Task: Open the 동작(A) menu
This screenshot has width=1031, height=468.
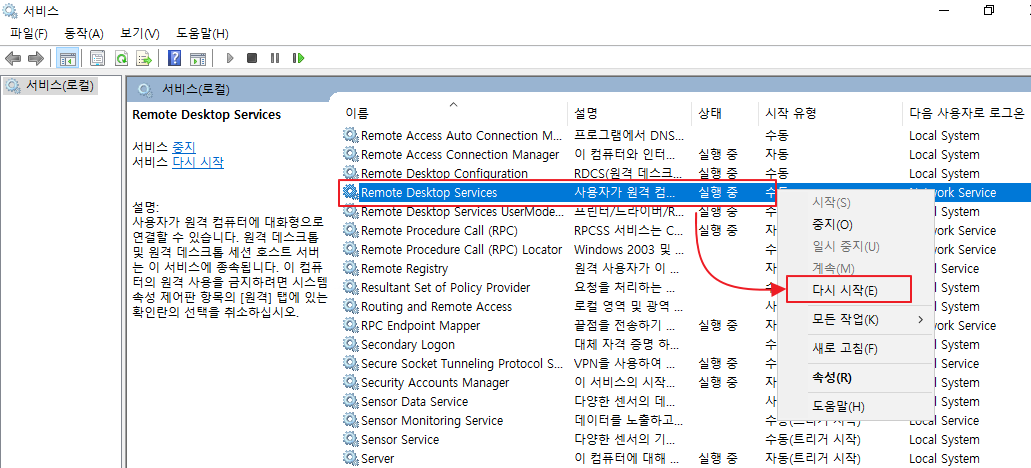Action: [84, 34]
